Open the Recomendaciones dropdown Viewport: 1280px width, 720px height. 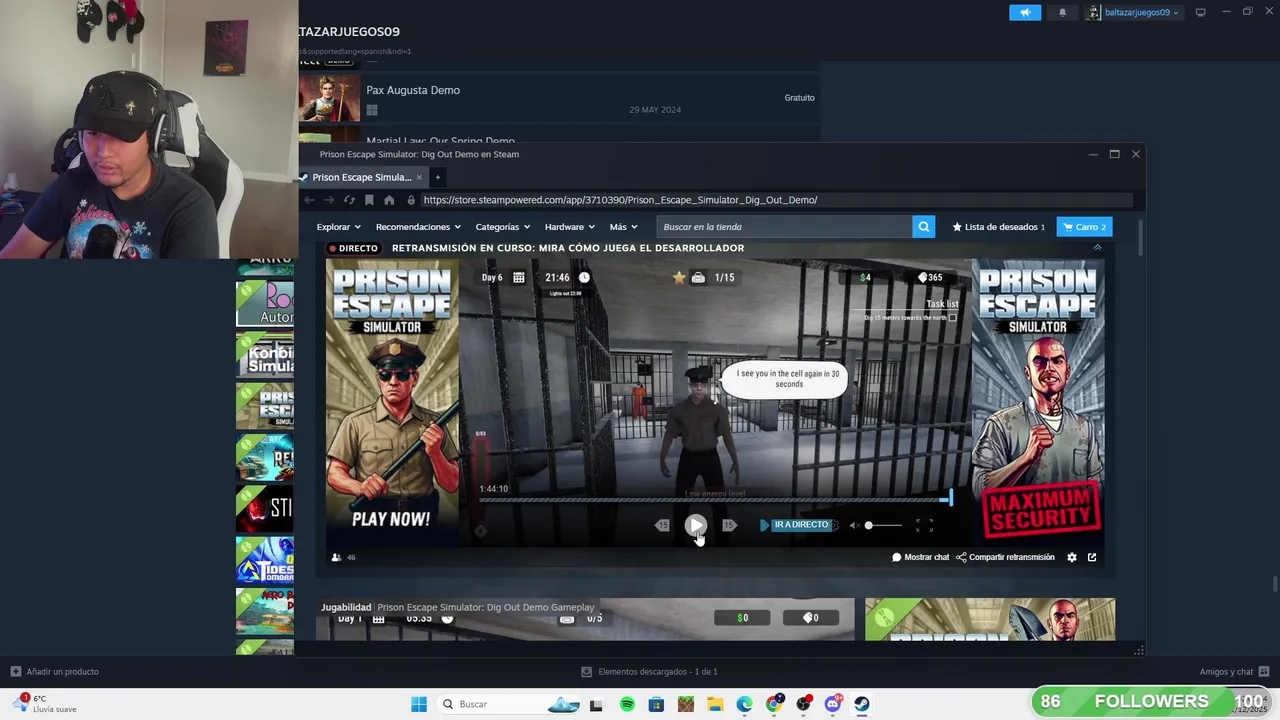pos(418,227)
